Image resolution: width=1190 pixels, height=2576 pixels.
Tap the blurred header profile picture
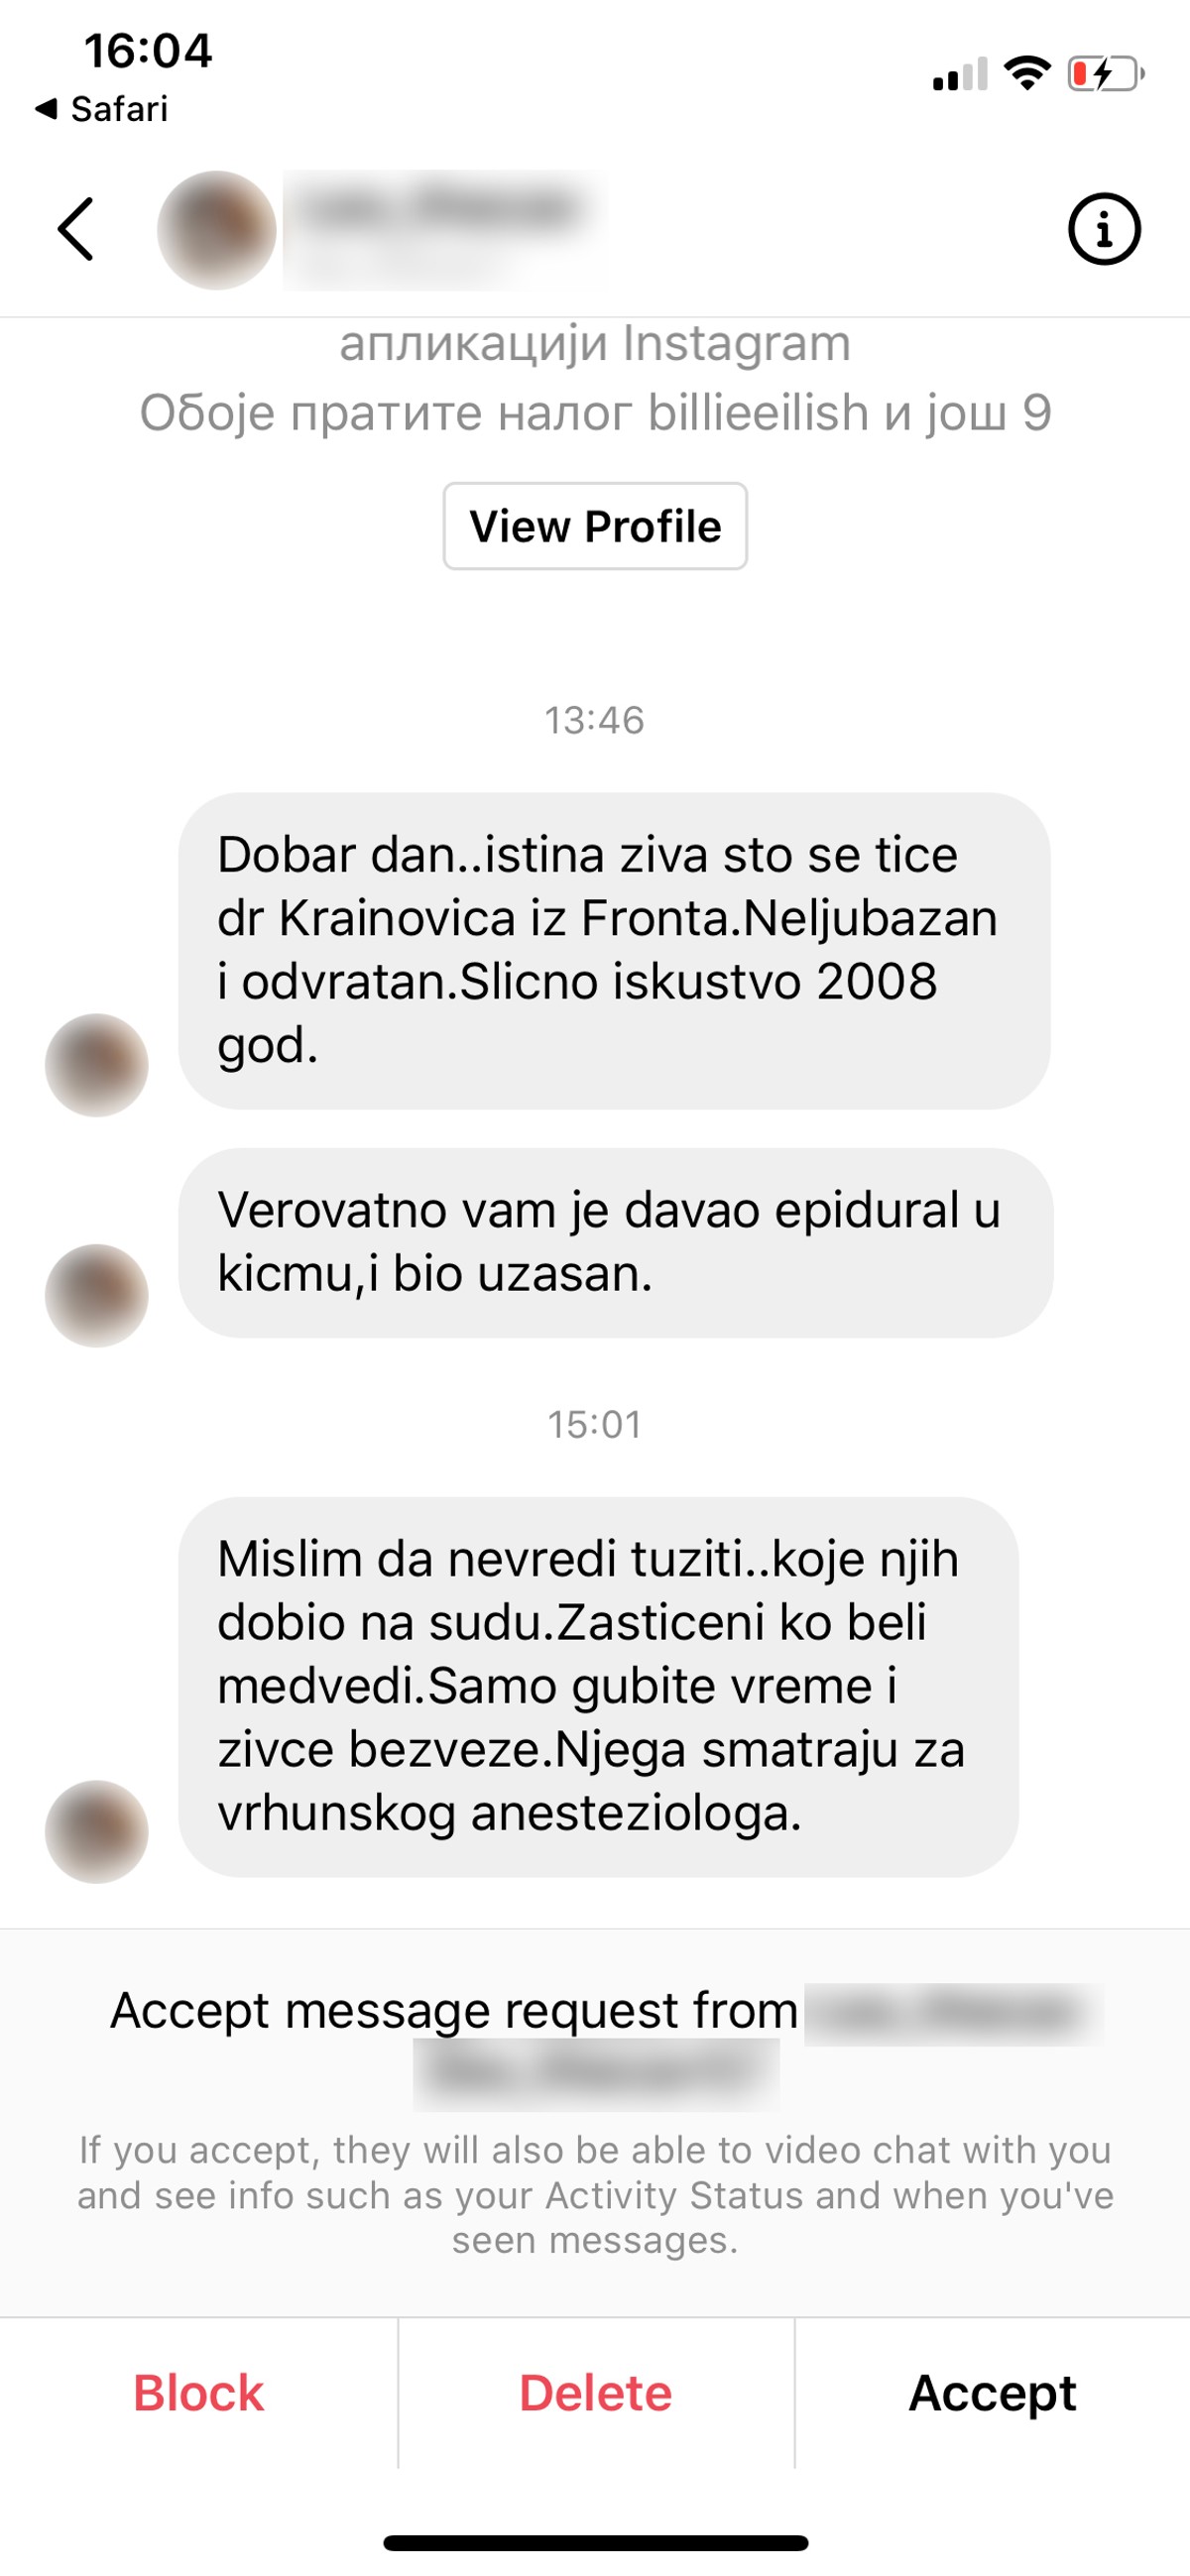(216, 230)
